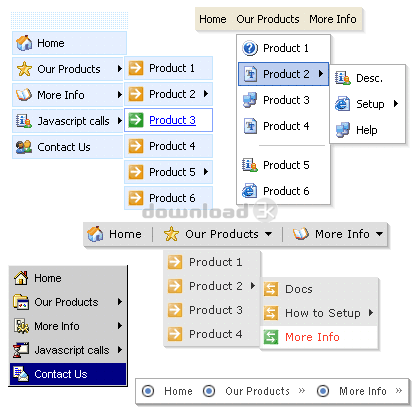Viewport: 420px width, 420px height.
Task: Click the green arrow icon next to Product 3
Action: point(136,120)
